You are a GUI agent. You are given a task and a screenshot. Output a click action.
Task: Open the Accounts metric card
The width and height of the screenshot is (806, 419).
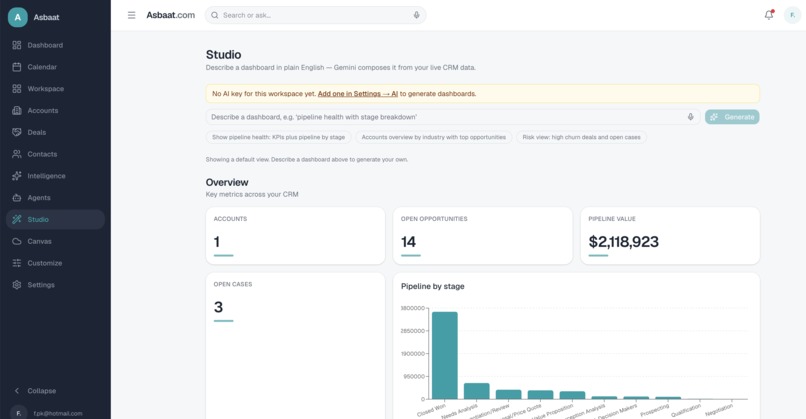pos(296,236)
